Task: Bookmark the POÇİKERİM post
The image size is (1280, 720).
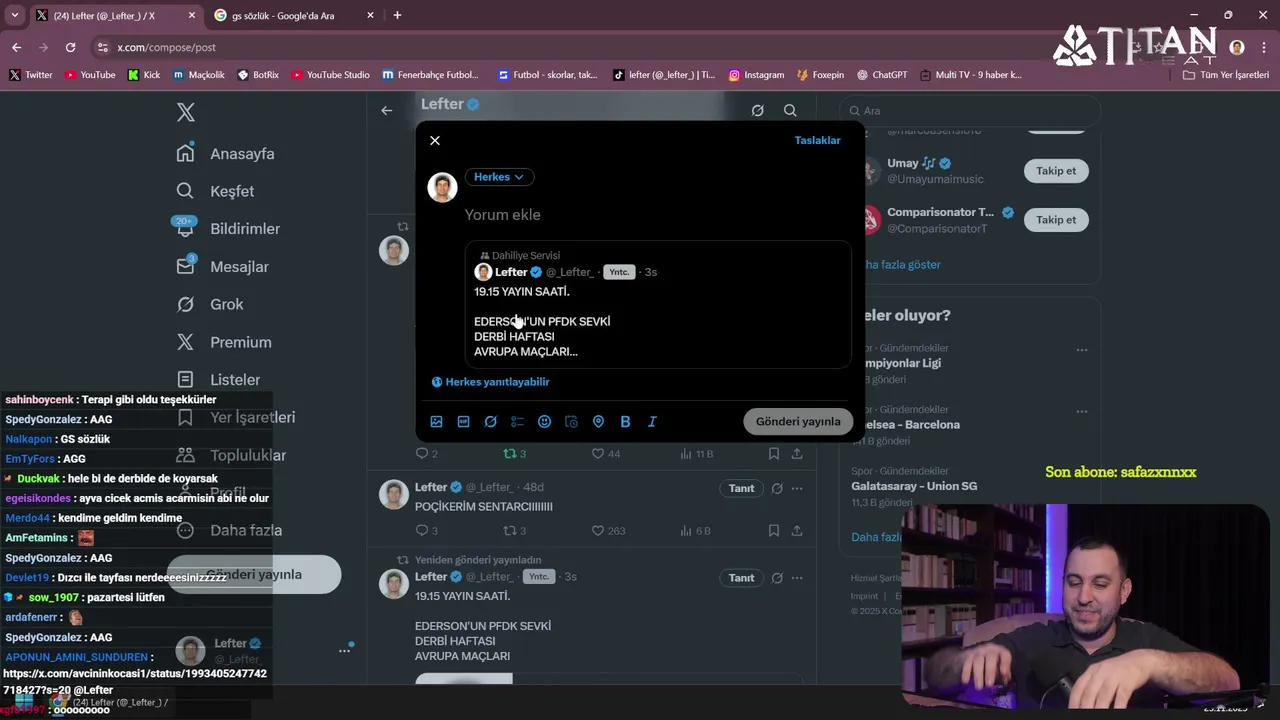Action: (x=774, y=531)
